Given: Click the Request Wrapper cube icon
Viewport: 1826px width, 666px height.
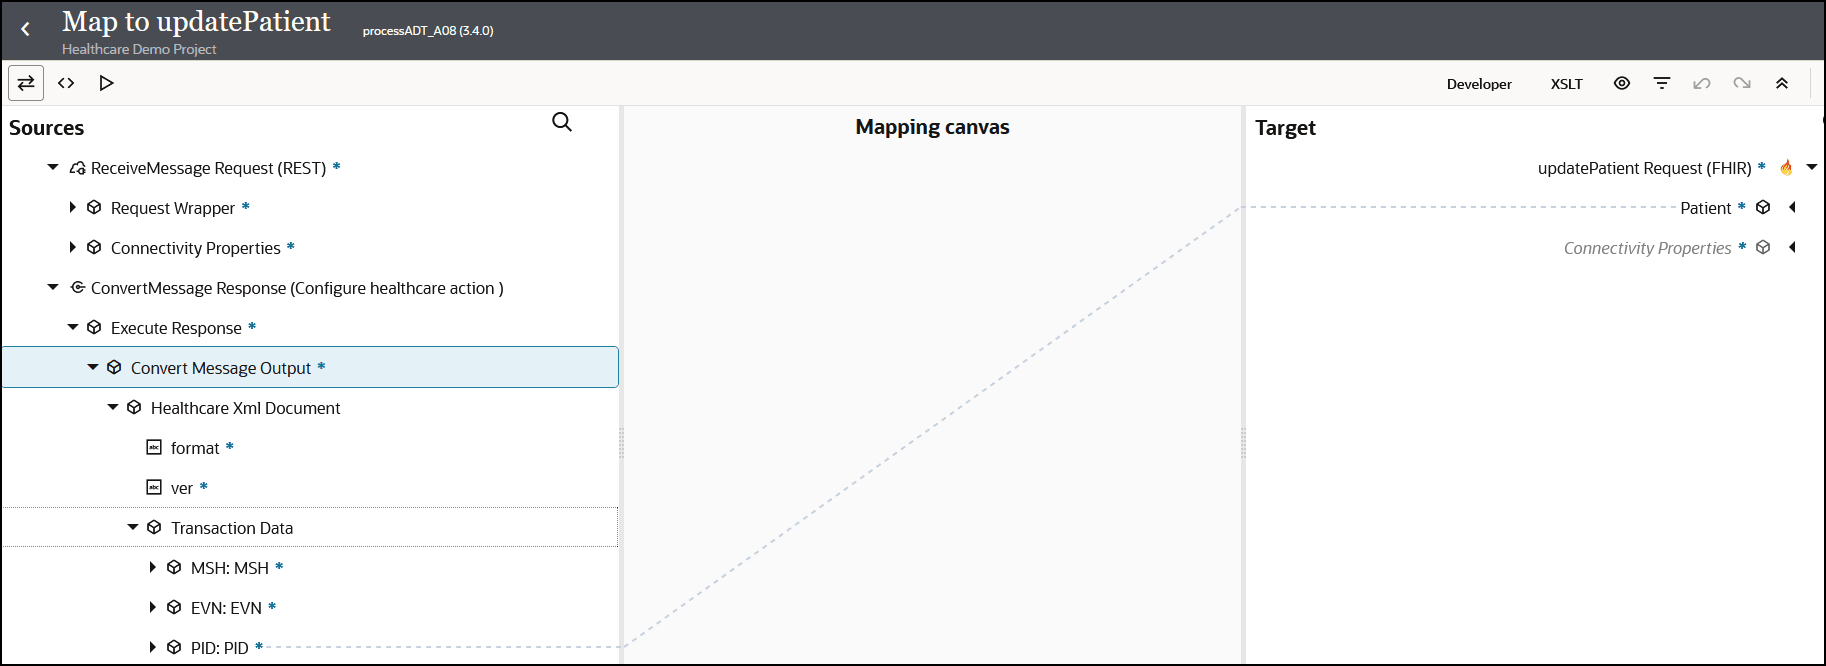Looking at the screenshot, I should (x=94, y=207).
